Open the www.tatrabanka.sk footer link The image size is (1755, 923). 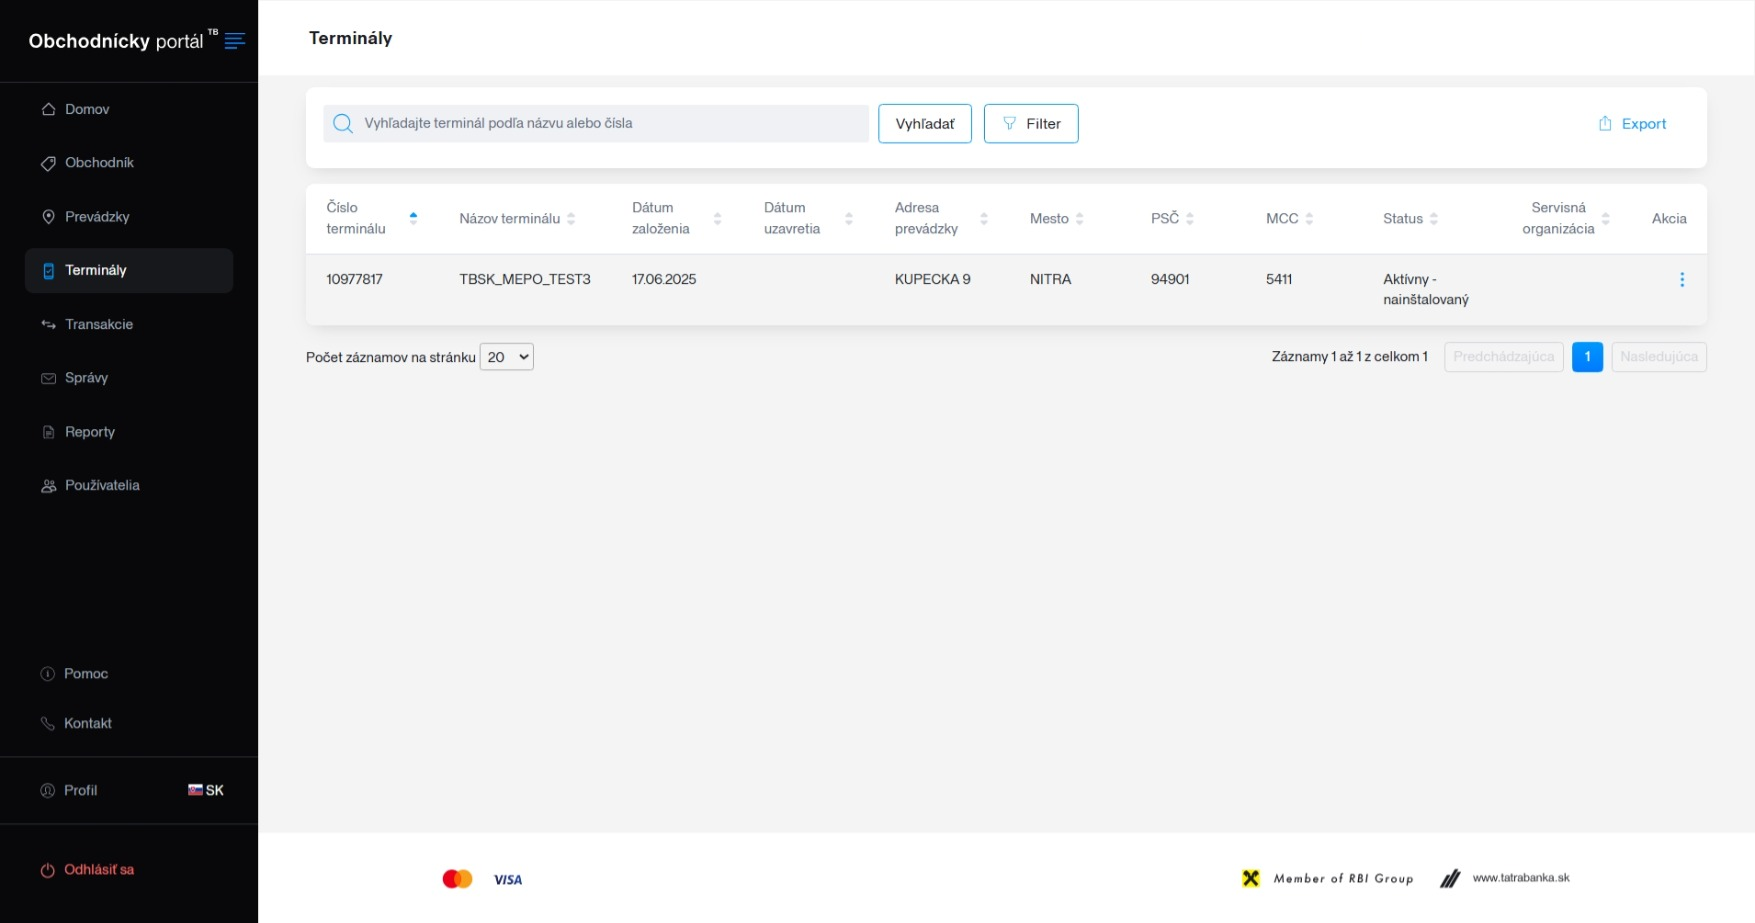[x=1520, y=878]
